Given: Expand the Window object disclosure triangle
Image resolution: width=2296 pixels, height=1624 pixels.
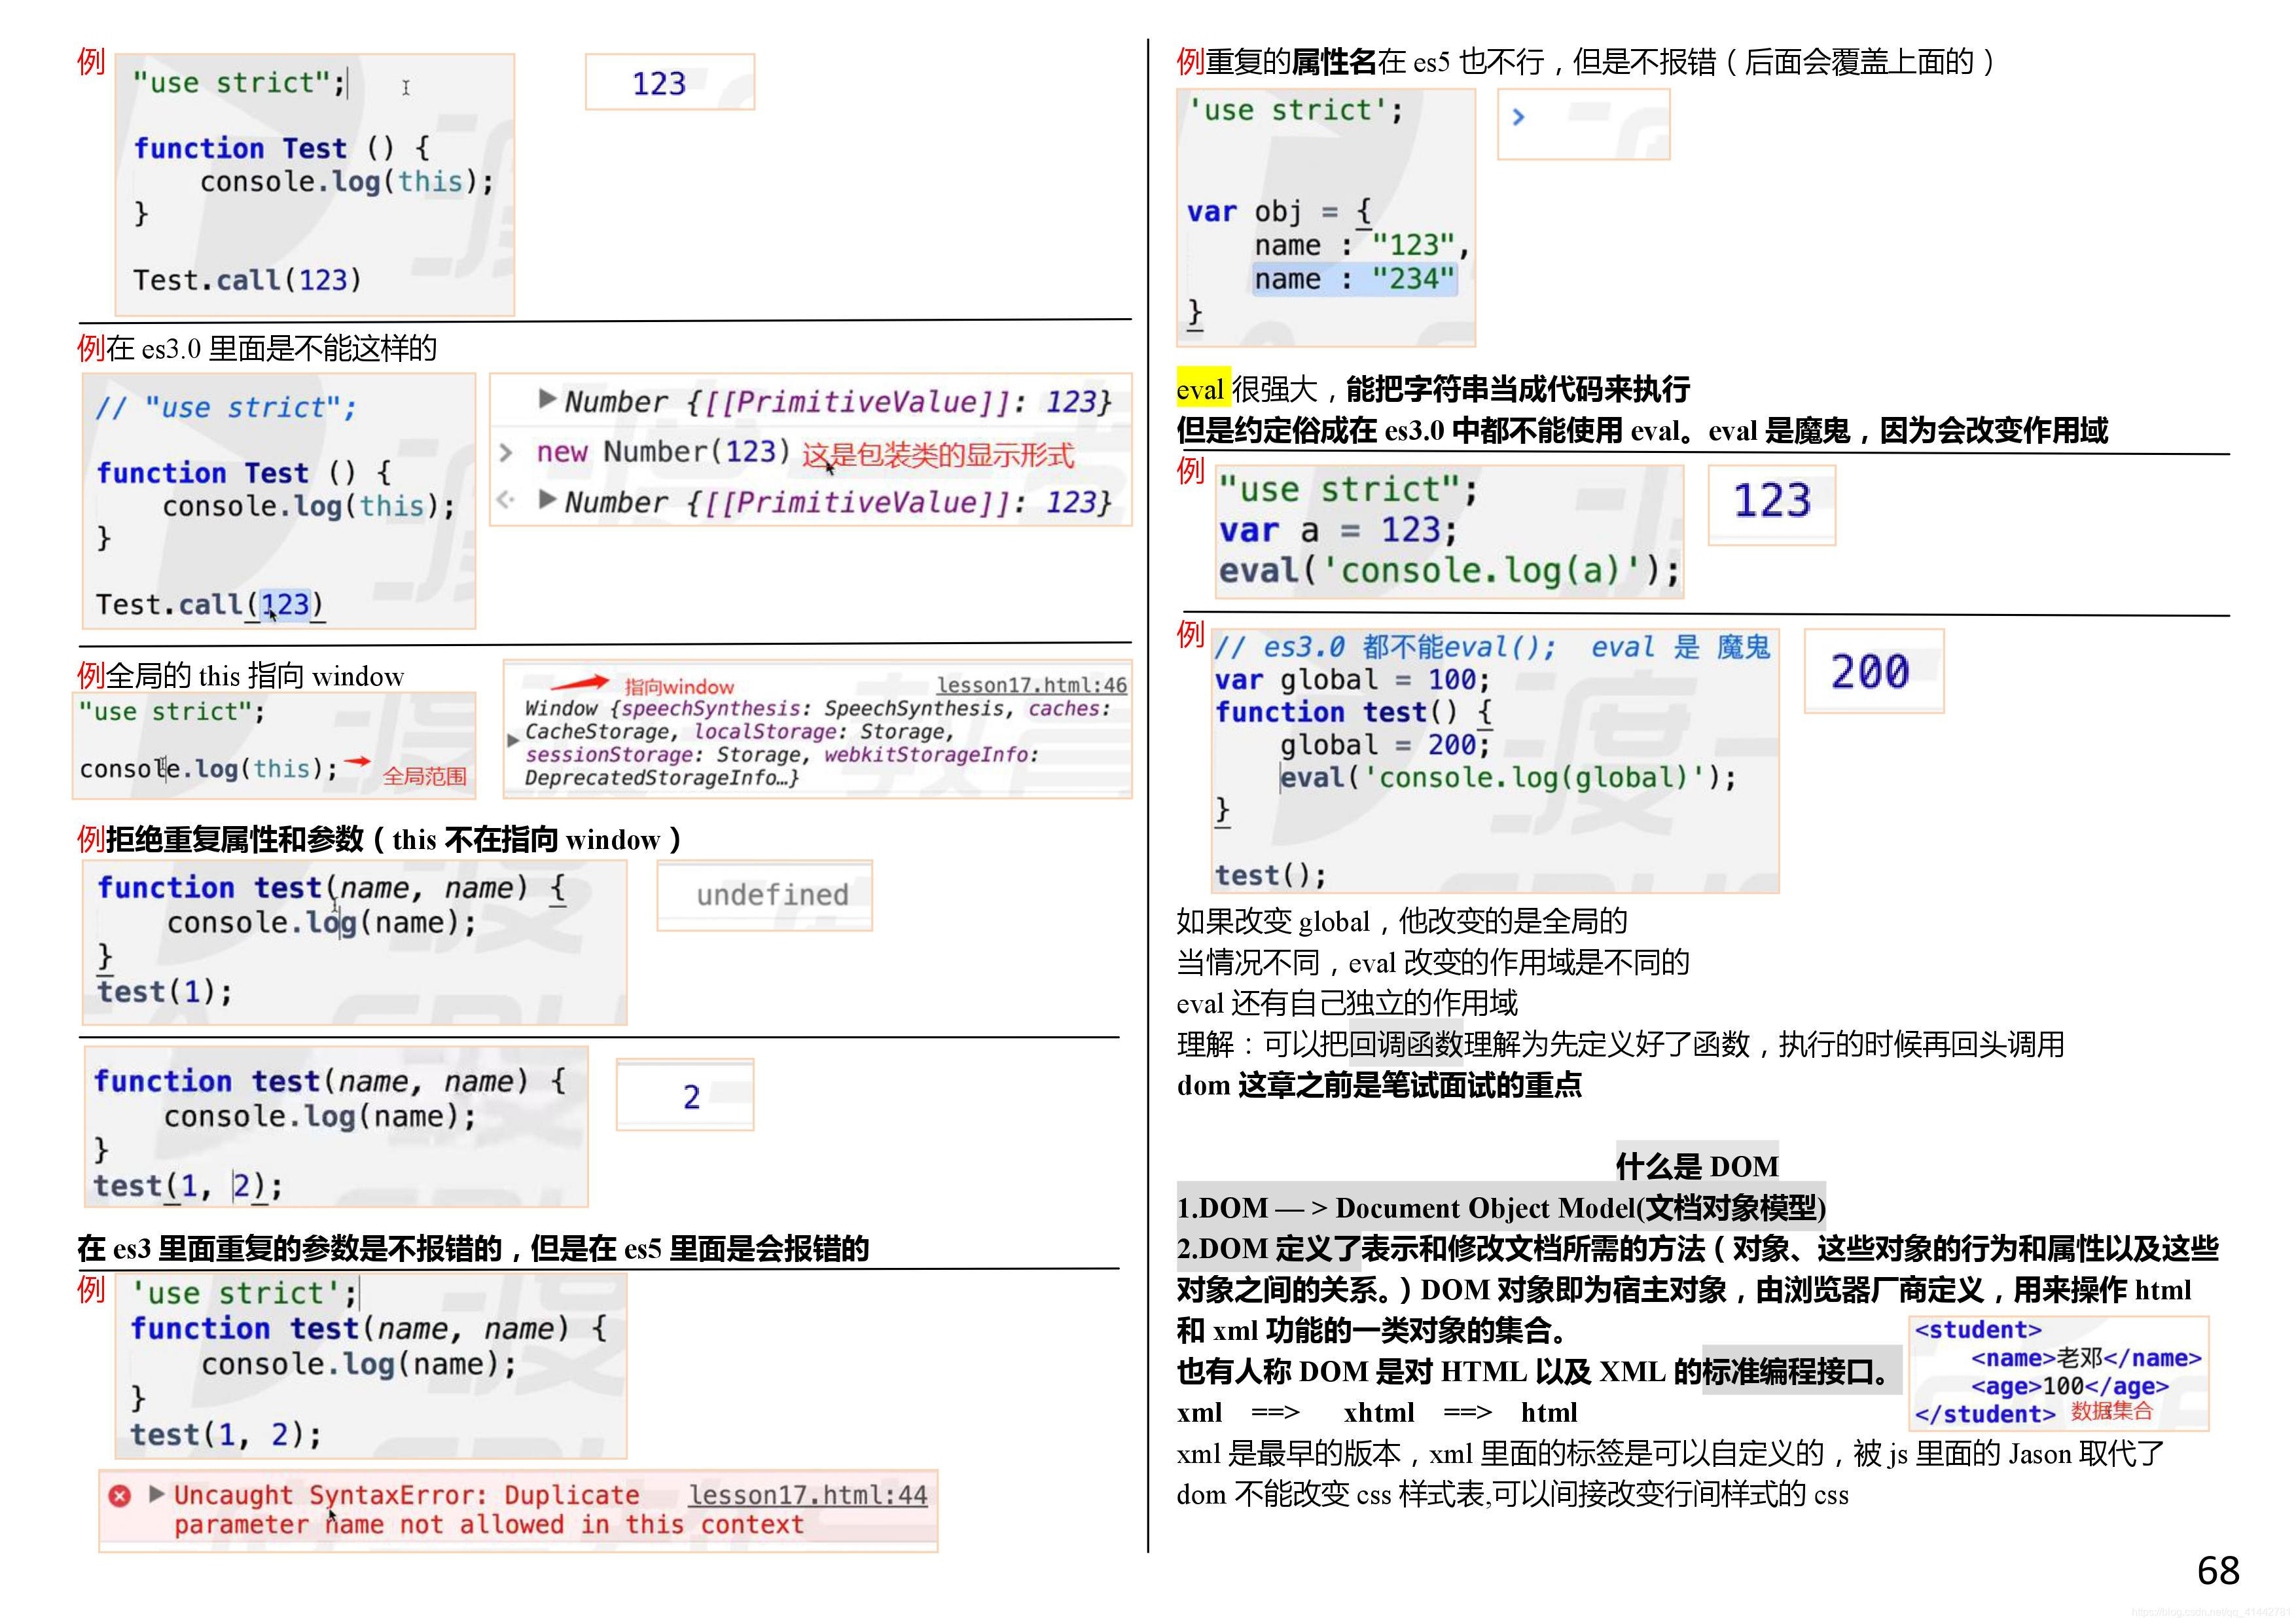Looking at the screenshot, I should [x=513, y=740].
